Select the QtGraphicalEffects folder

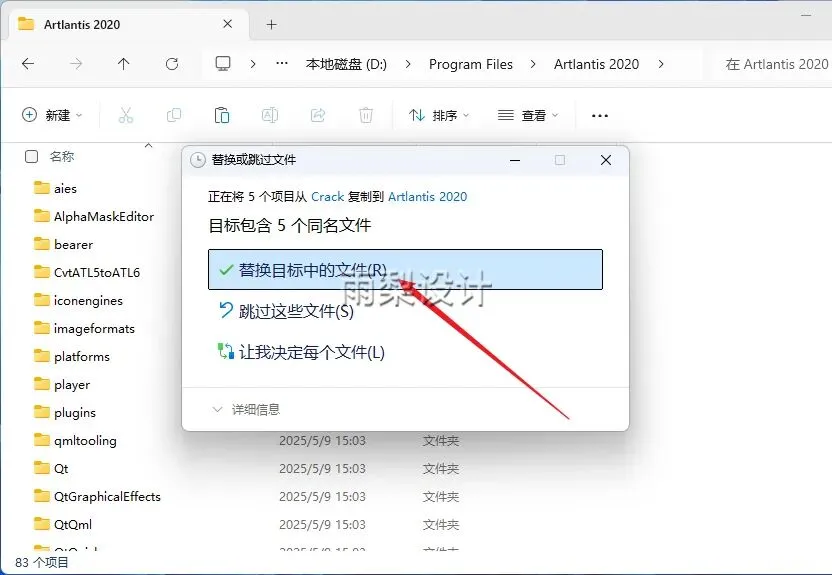coord(97,496)
